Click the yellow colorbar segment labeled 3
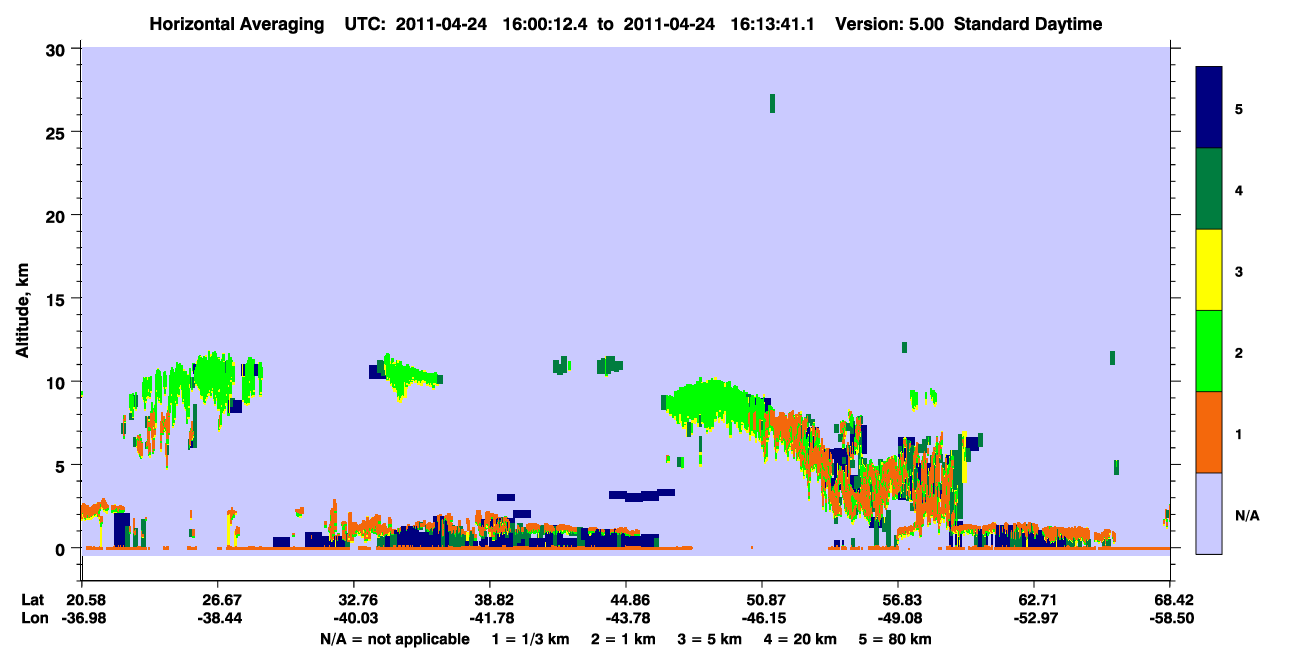This screenshot has width=1300, height=667. coord(1209,270)
